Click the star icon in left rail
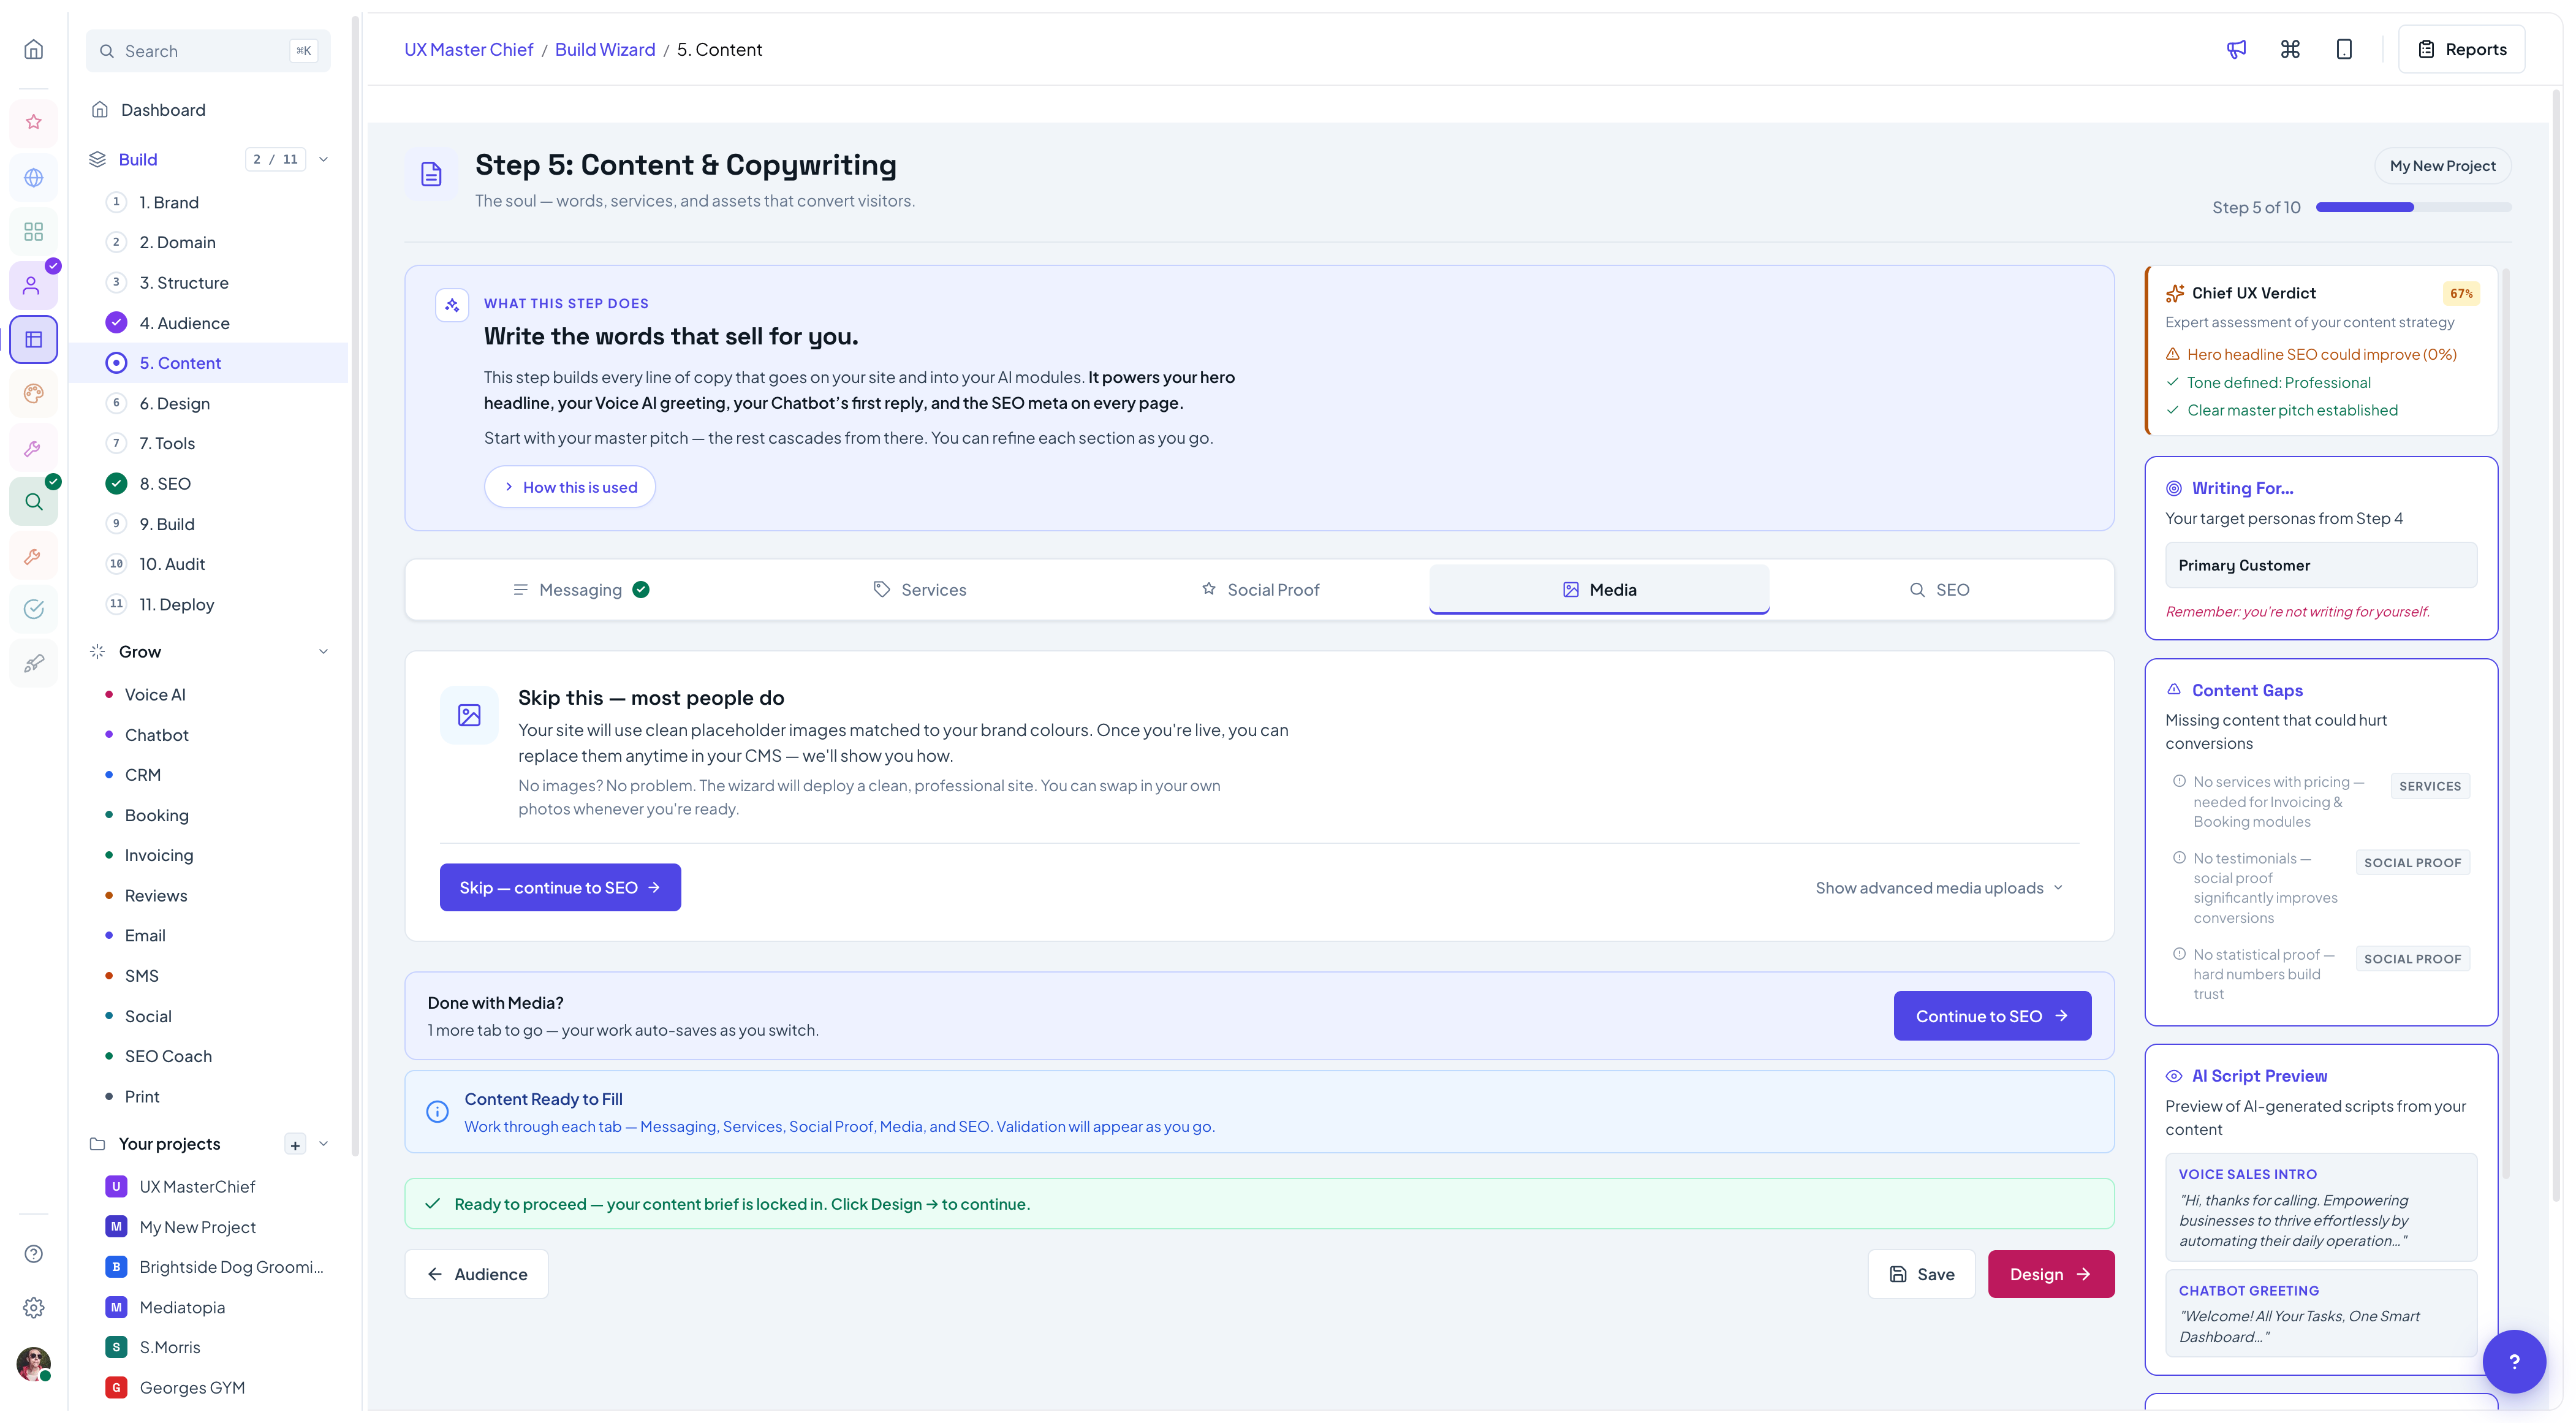The image size is (2576, 1423). [33, 122]
